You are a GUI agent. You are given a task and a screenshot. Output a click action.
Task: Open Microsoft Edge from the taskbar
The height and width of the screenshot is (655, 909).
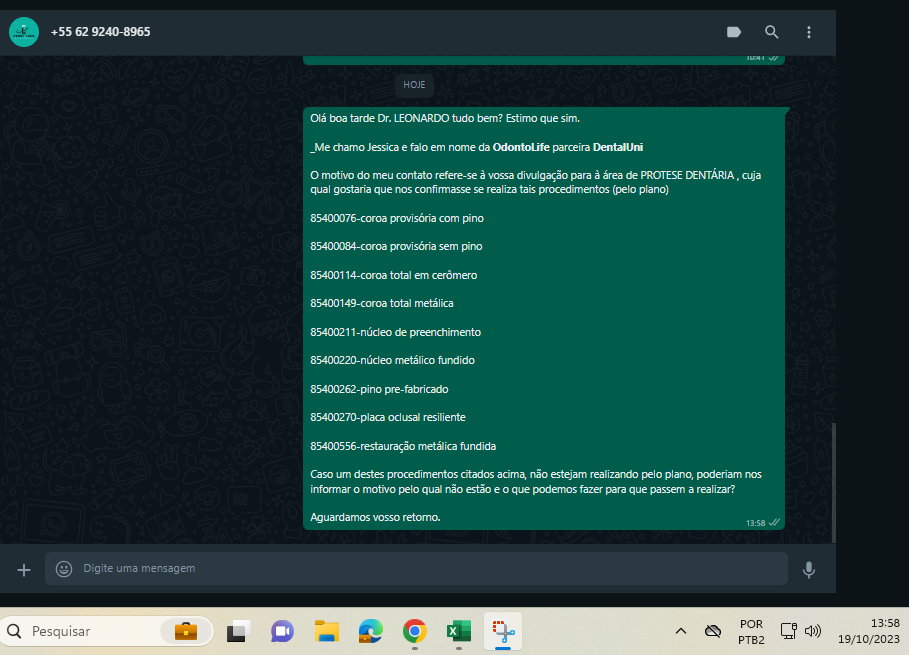[x=371, y=631]
